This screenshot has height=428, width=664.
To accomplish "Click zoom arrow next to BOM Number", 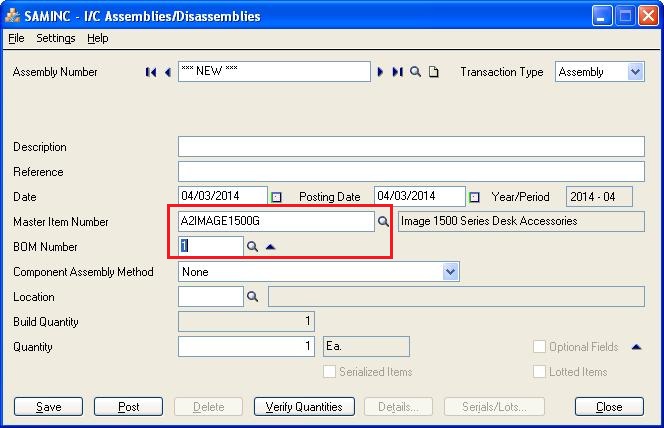I will (271, 246).
